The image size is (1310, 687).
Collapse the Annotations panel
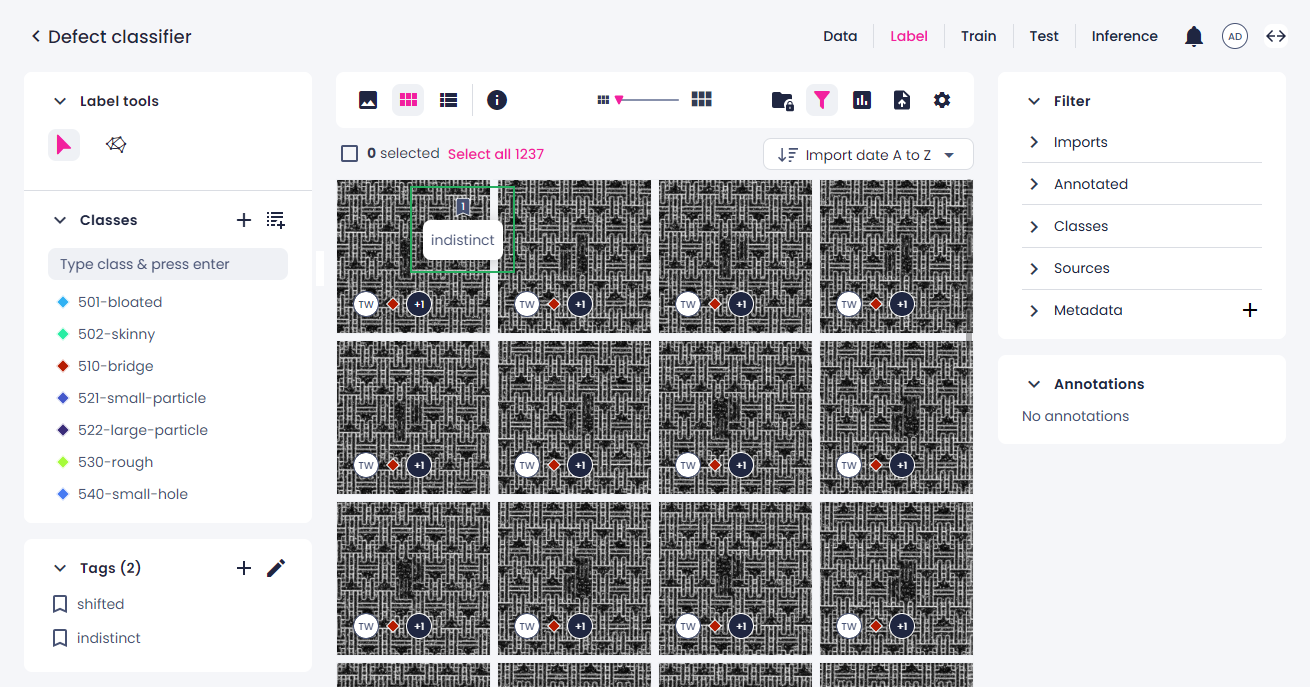pos(1034,384)
